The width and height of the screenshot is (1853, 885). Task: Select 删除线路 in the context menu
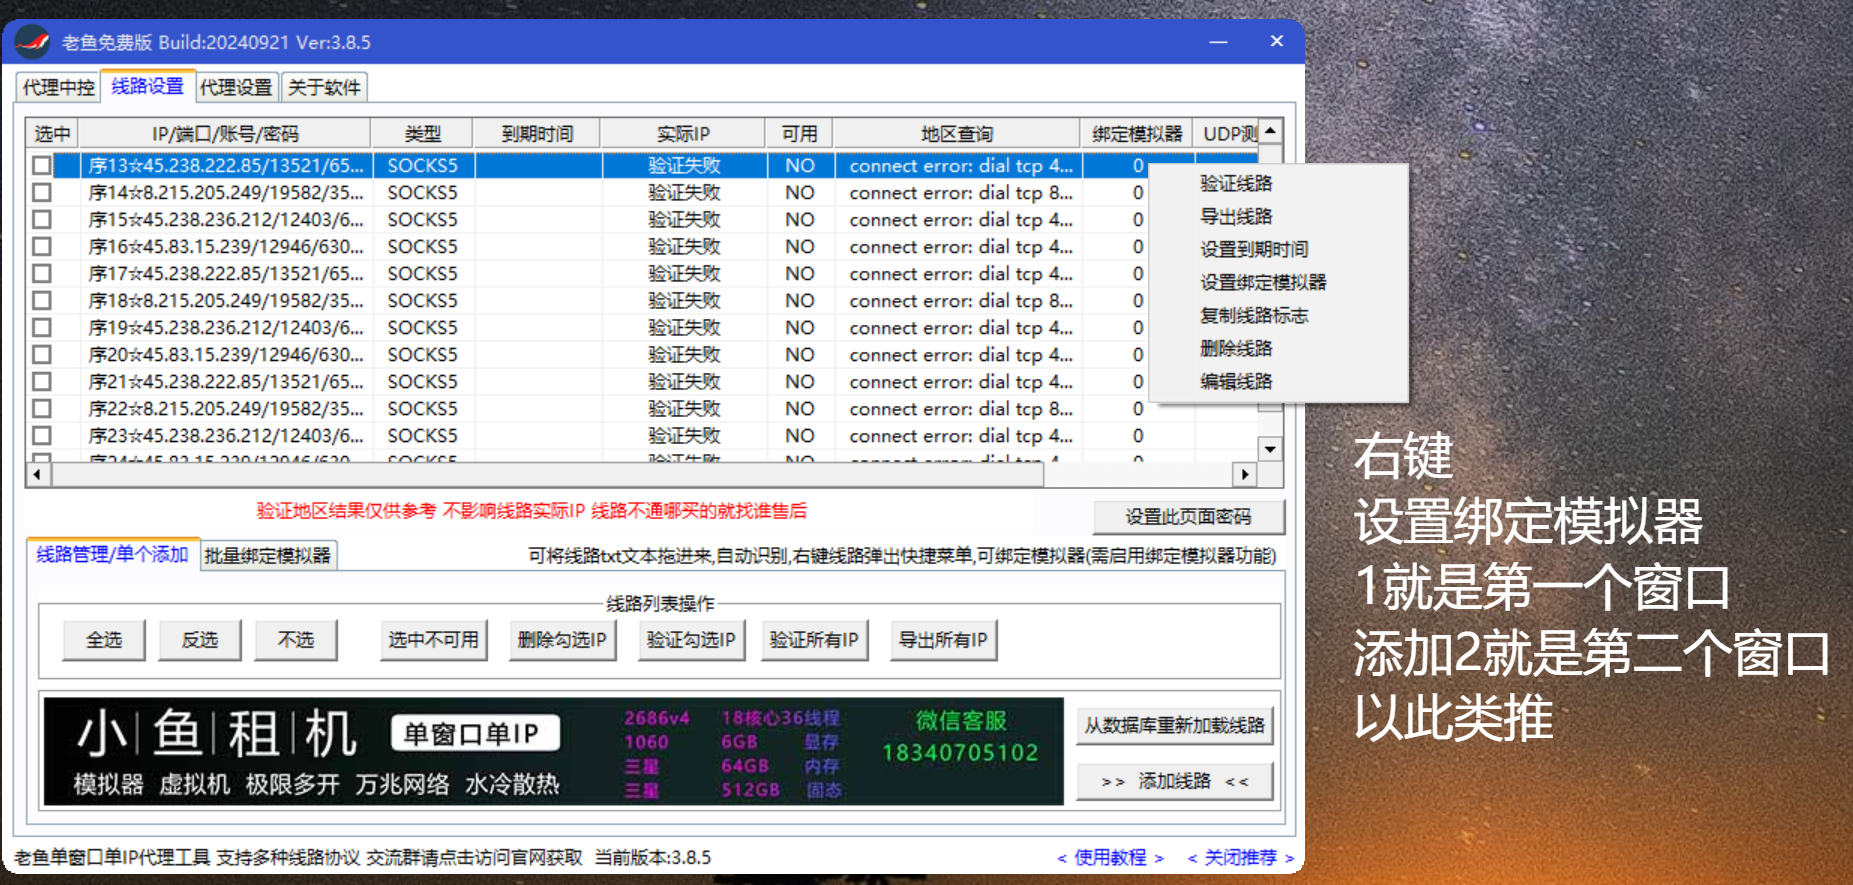1236,348
